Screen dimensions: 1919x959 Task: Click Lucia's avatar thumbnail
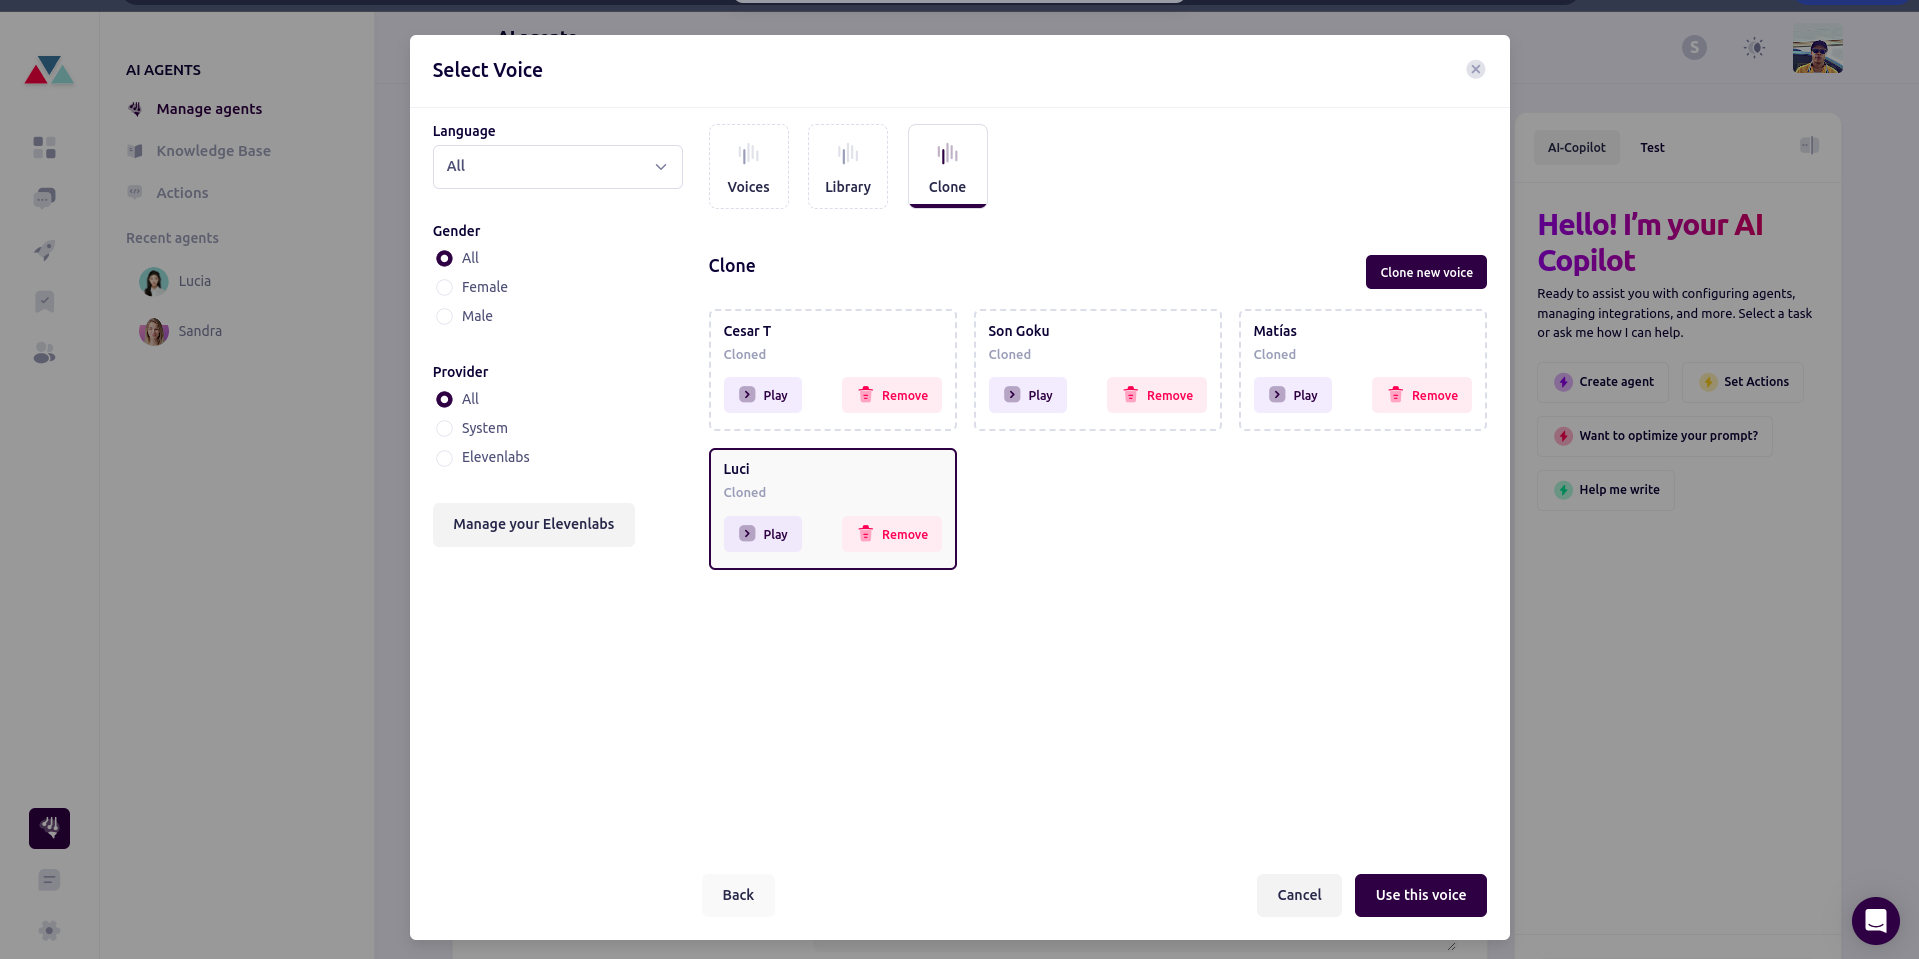click(154, 282)
